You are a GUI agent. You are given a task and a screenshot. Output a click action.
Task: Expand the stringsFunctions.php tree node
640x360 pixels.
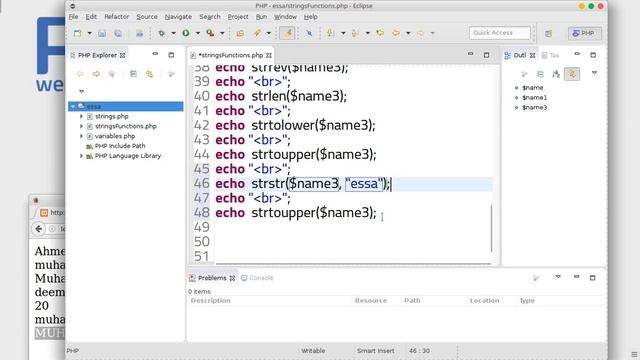tap(81, 126)
